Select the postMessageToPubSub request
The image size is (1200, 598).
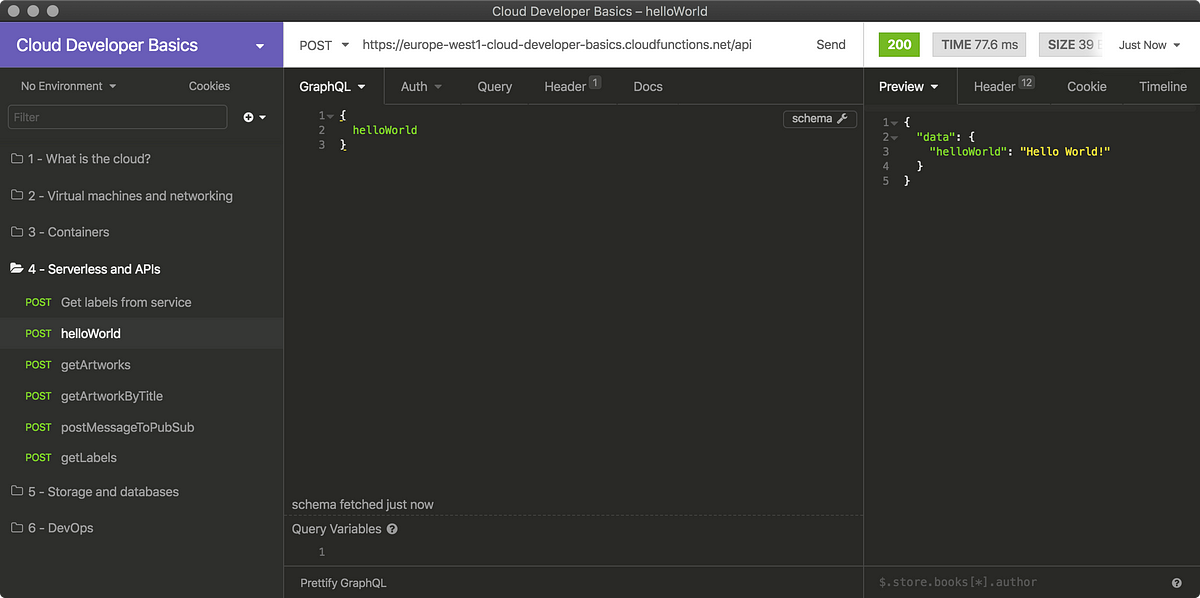[142, 427]
